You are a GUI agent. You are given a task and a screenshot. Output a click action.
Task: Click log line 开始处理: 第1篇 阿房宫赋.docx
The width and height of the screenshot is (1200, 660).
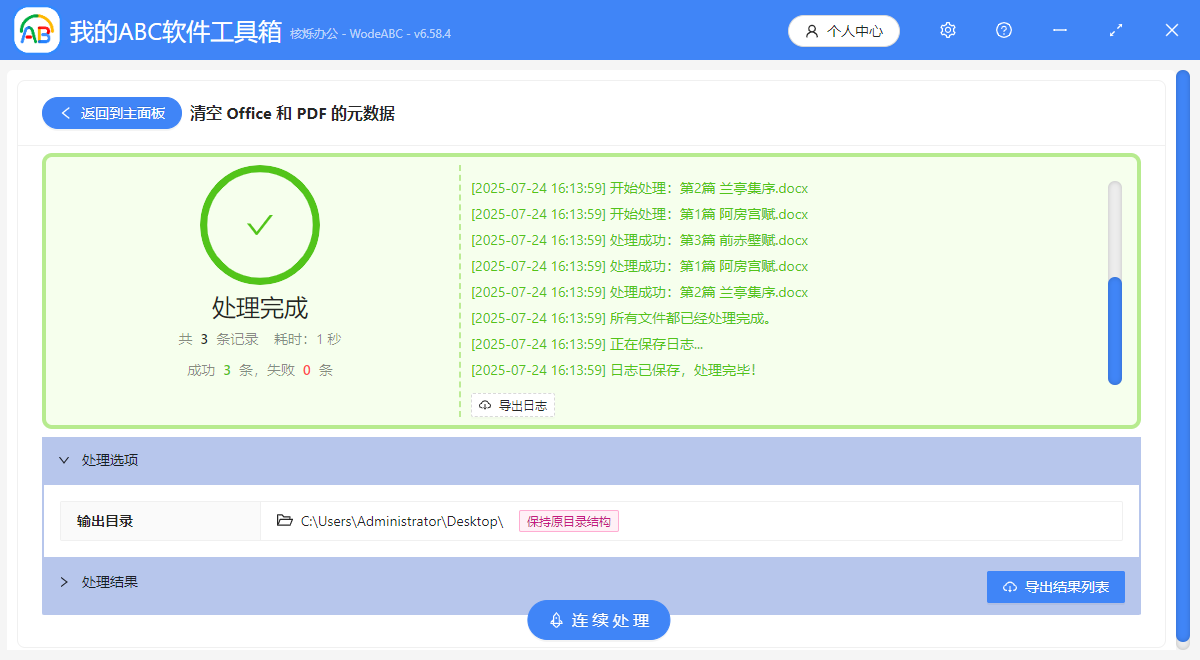click(639, 214)
